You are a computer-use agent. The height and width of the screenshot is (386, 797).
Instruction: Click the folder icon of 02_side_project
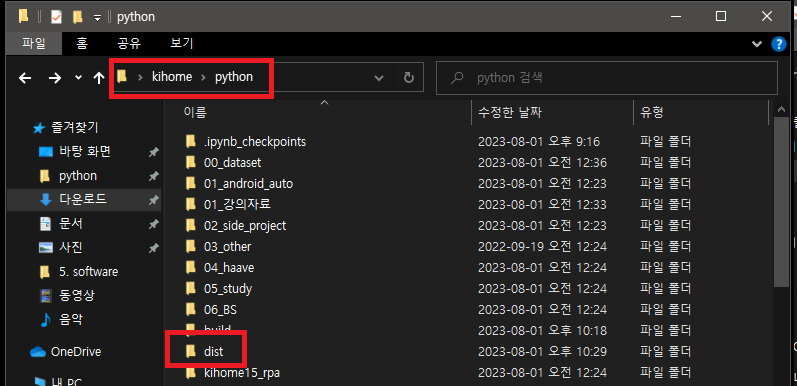(191, 225)
